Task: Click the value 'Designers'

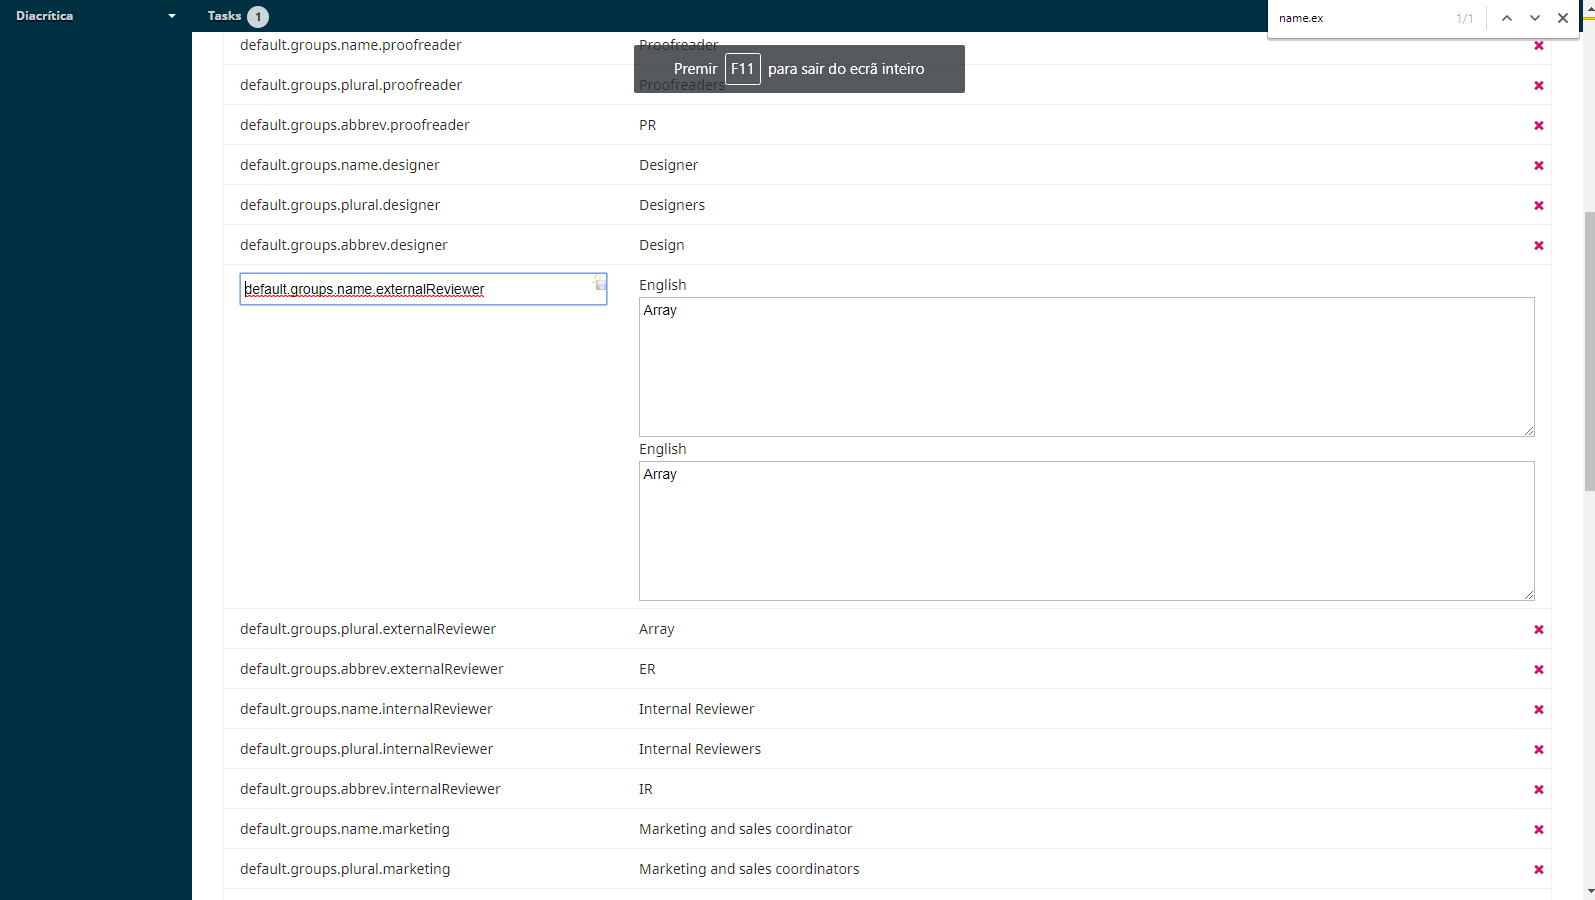Action: coord(672,205)
